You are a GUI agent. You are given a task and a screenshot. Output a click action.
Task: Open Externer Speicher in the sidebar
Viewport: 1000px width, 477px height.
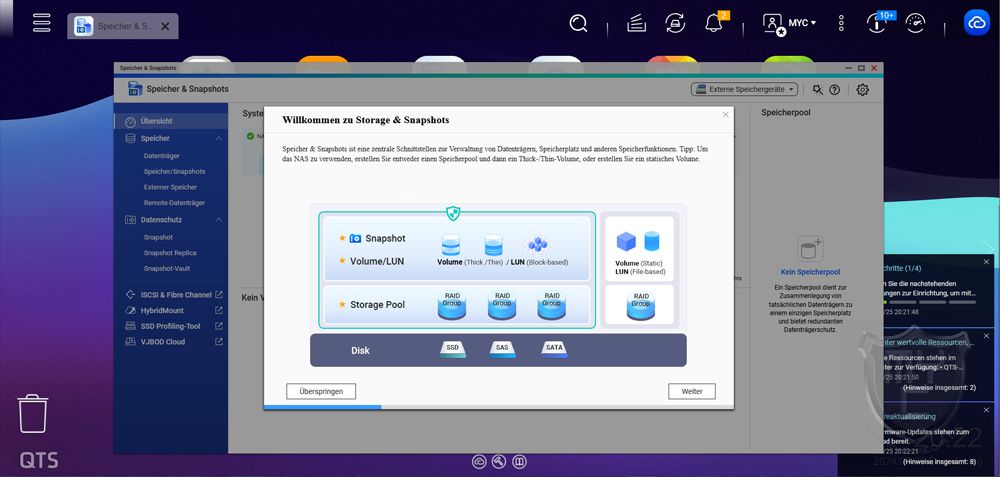(170, 187)
